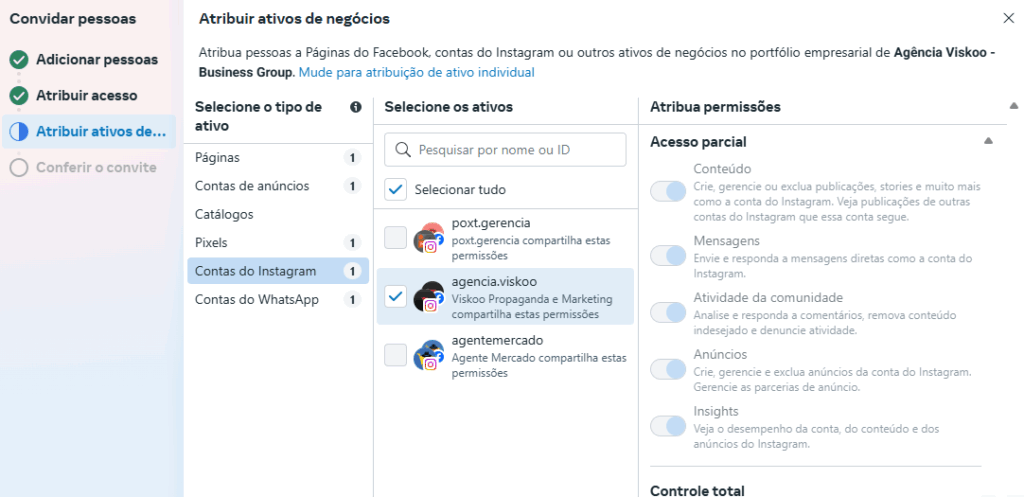Toggle the Conteúdo permission switch
This screenshot has width=1024, height=497.
(x=667, y=191)
